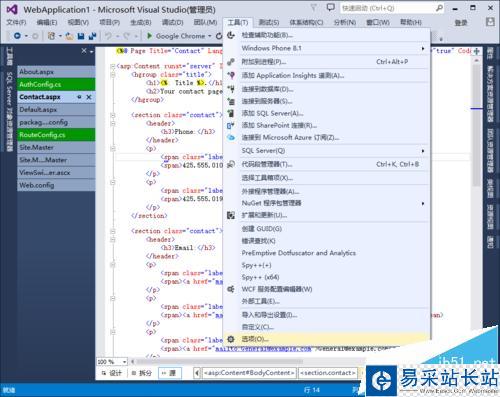Open the 测试(S) menu

tap(269, 22)
